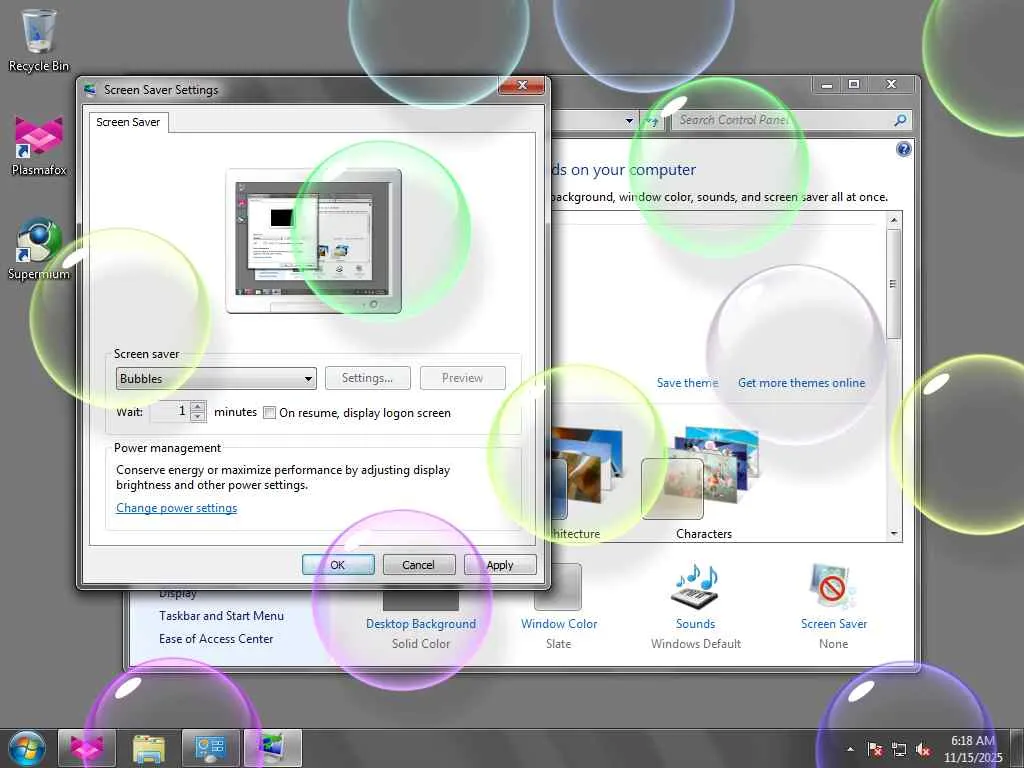Click the Apply button

click(x=500, y=565)
